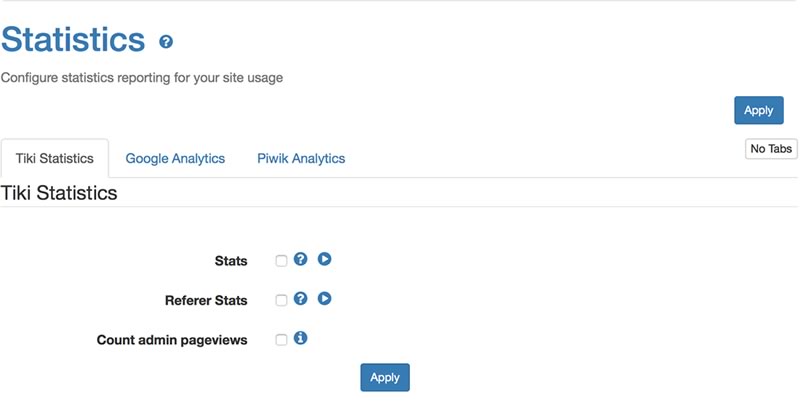Click the arrow icon next to Referer Stats
Viewport: 800px width, 405px height.
[x=324, y=298]
